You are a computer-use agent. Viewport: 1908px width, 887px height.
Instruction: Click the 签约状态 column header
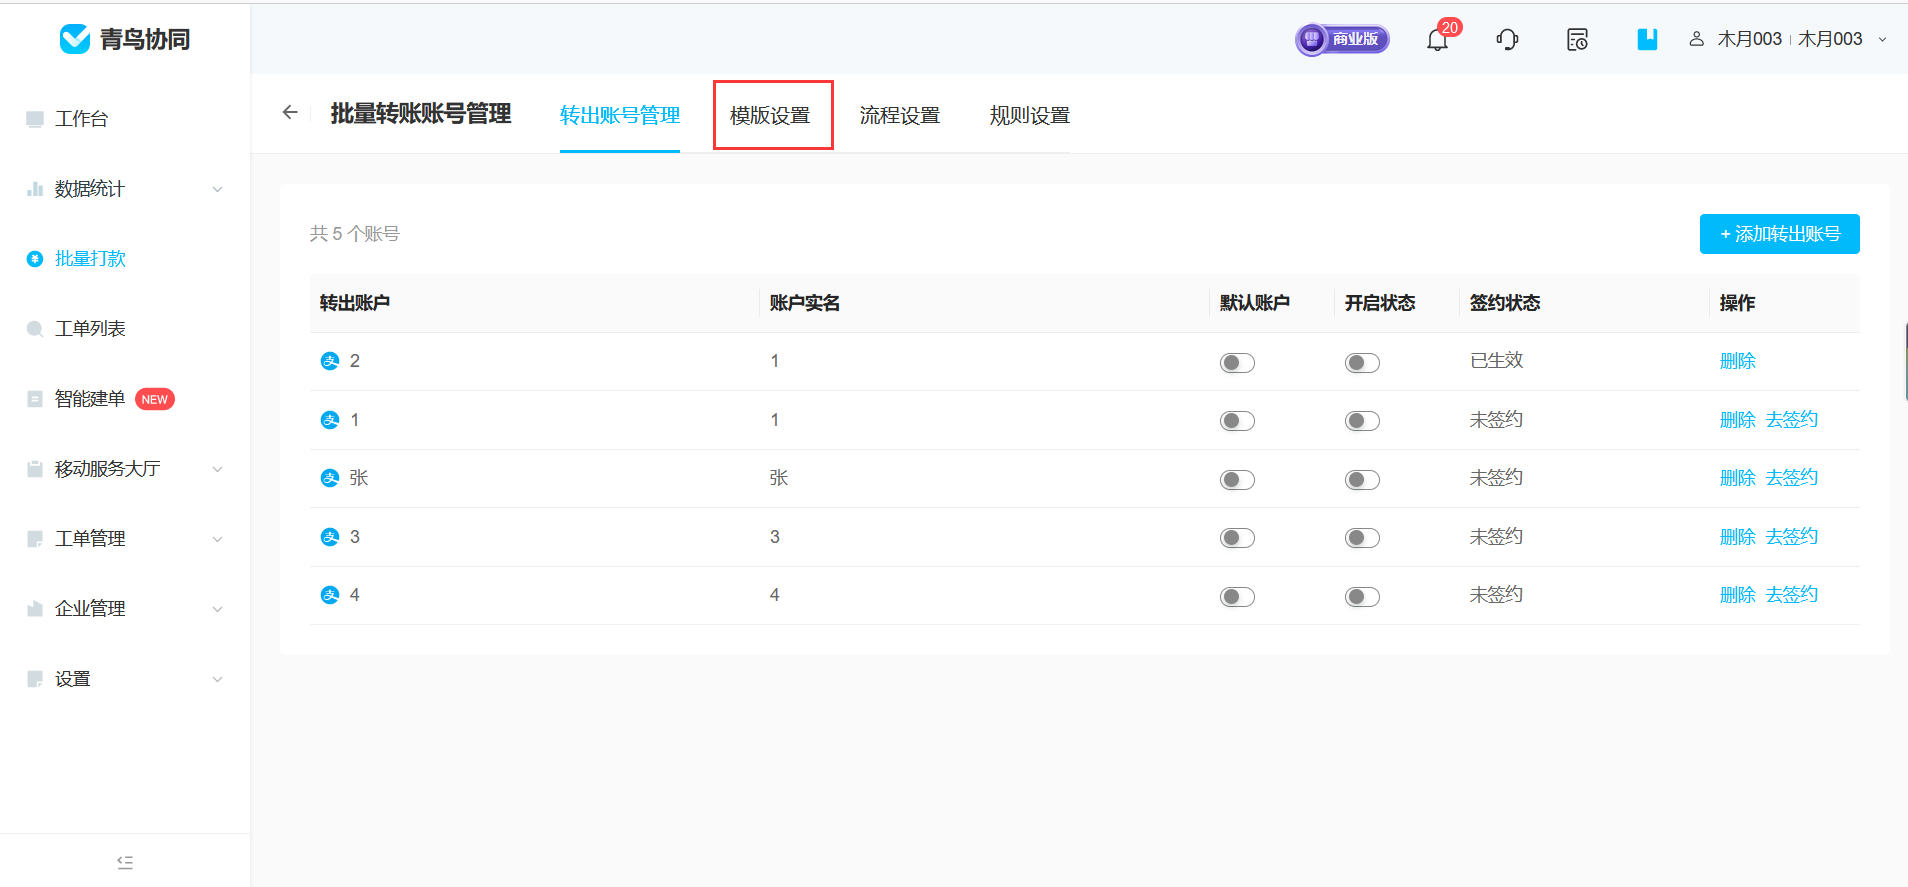[1505, 303]
